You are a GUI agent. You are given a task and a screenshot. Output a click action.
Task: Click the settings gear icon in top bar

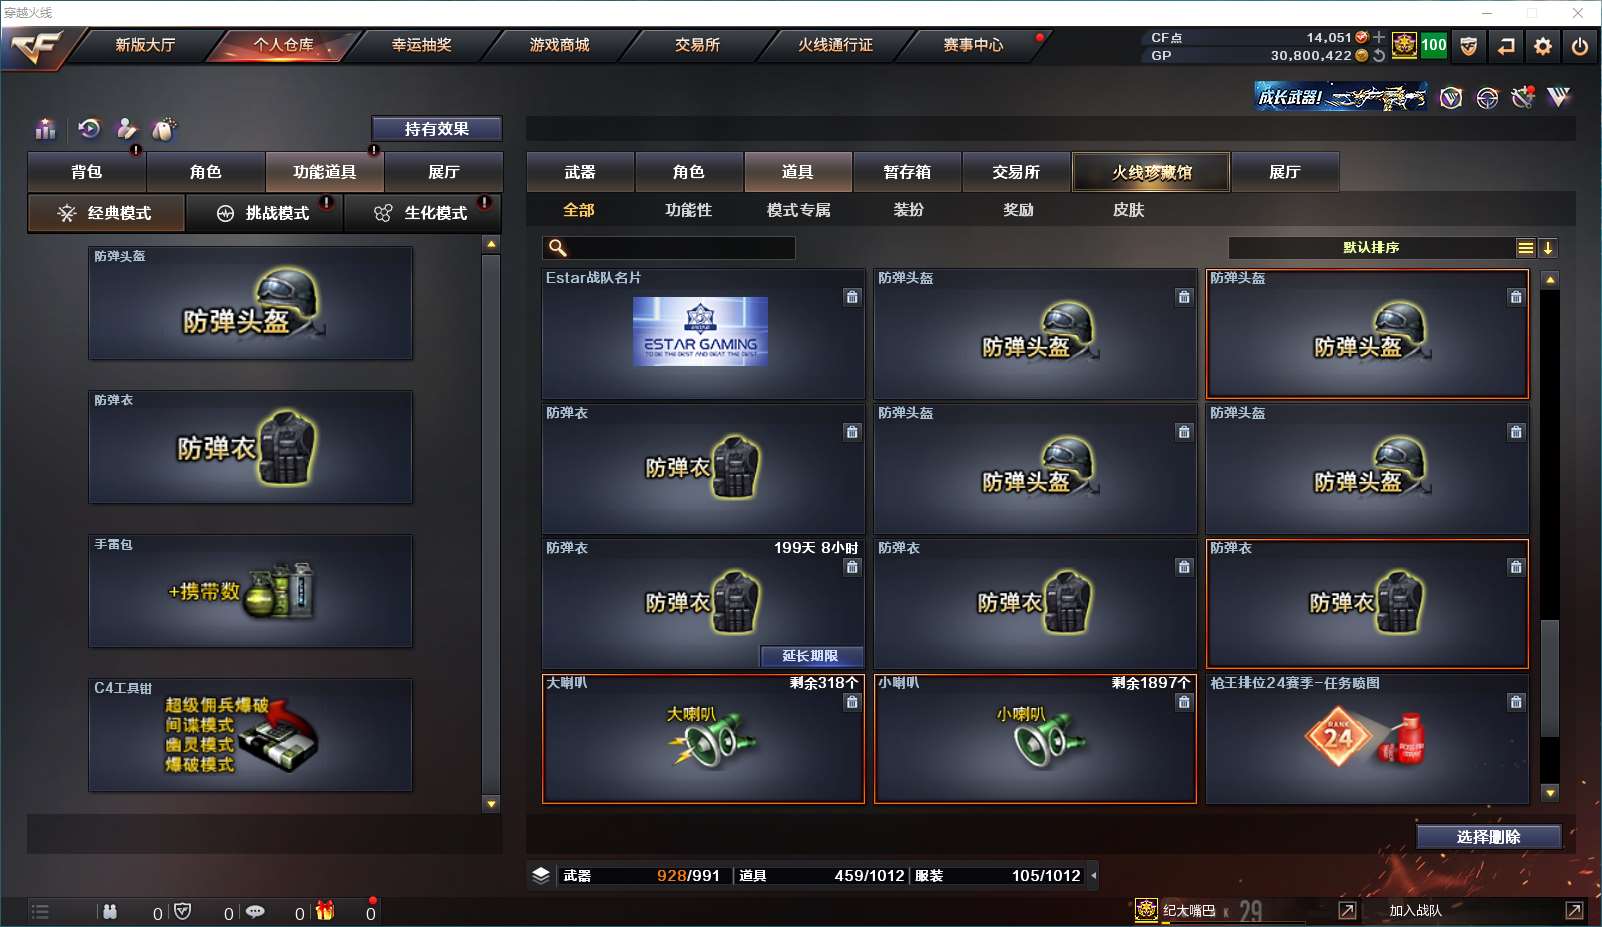[x=1543, y=46]
